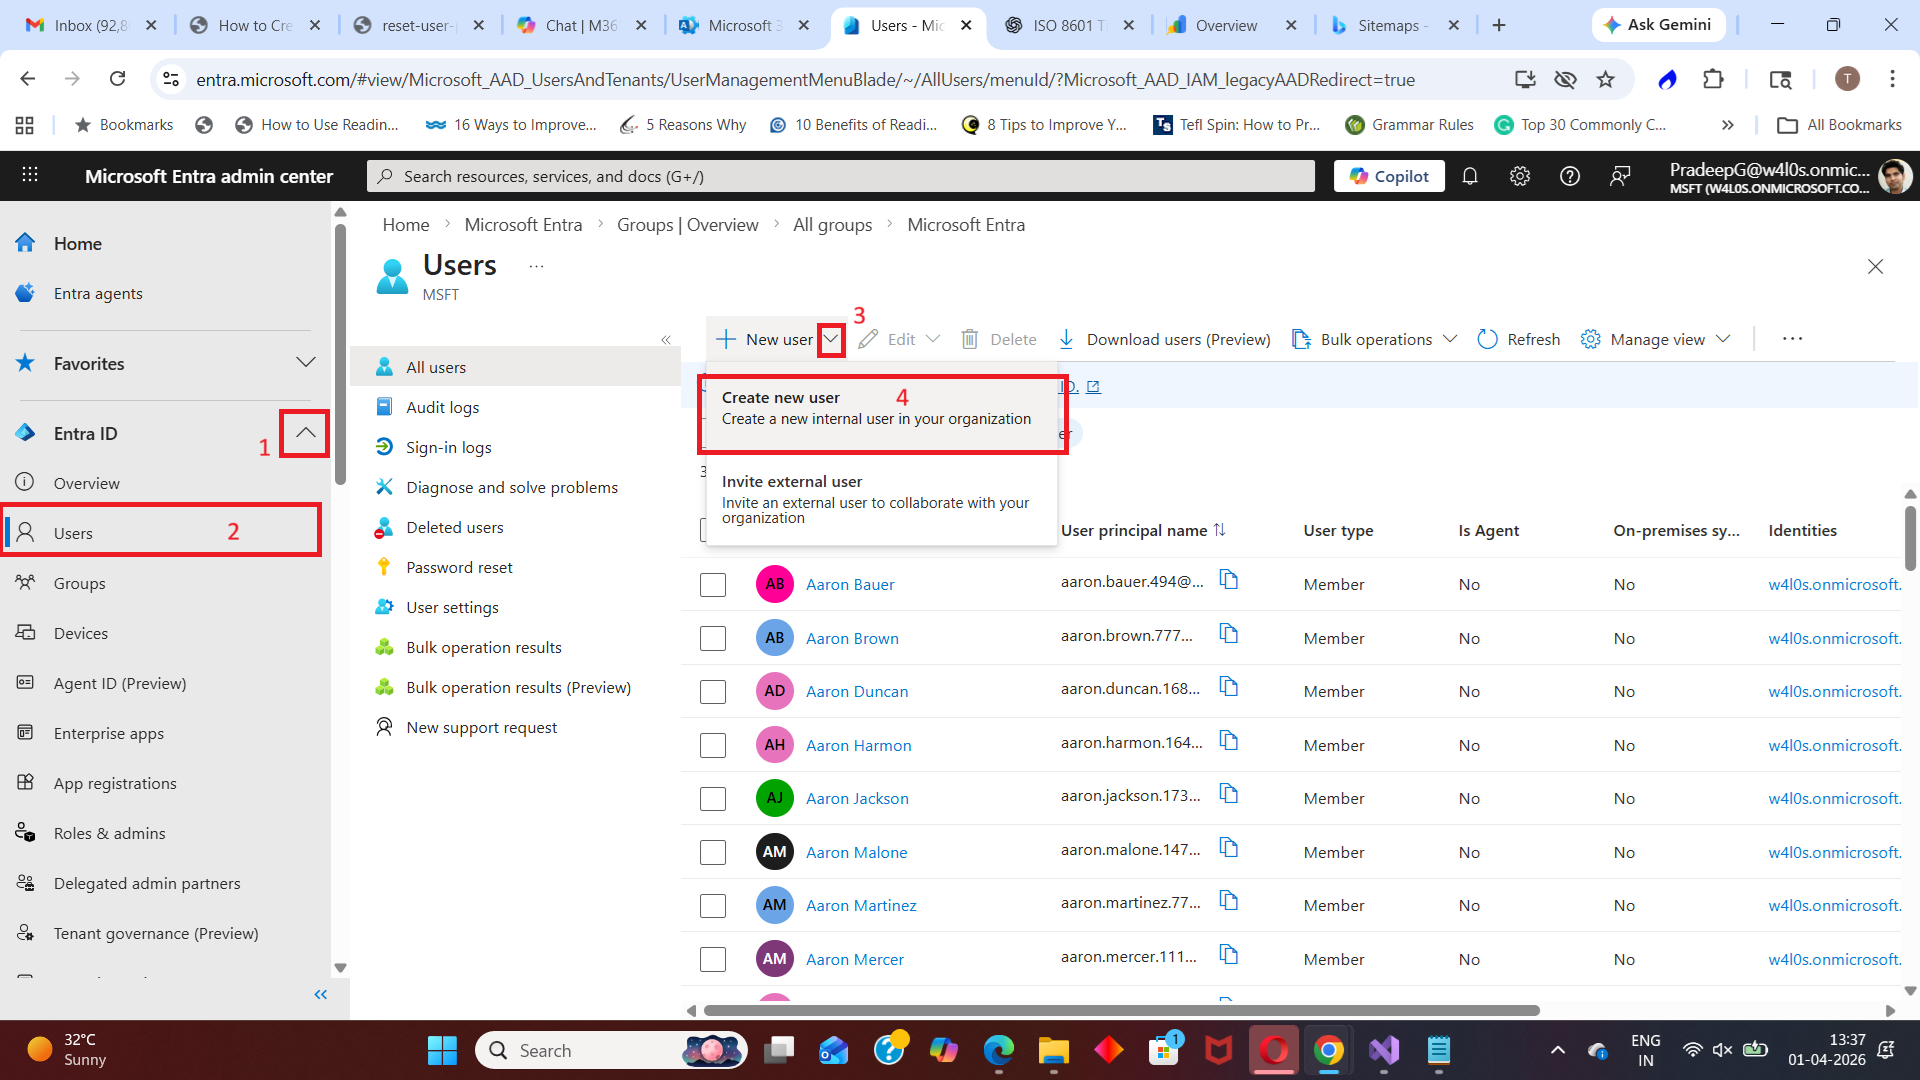The height and width of the screenshot is (1080, 1920).
Task: Click Download users (Preview) button
Action: pos(1165,339)
